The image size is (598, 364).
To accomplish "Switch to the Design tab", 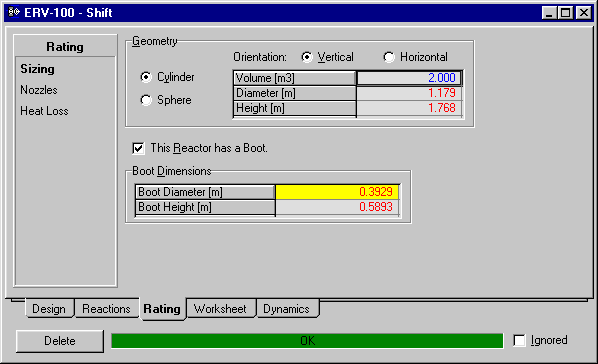I will [x=49, y=309].
